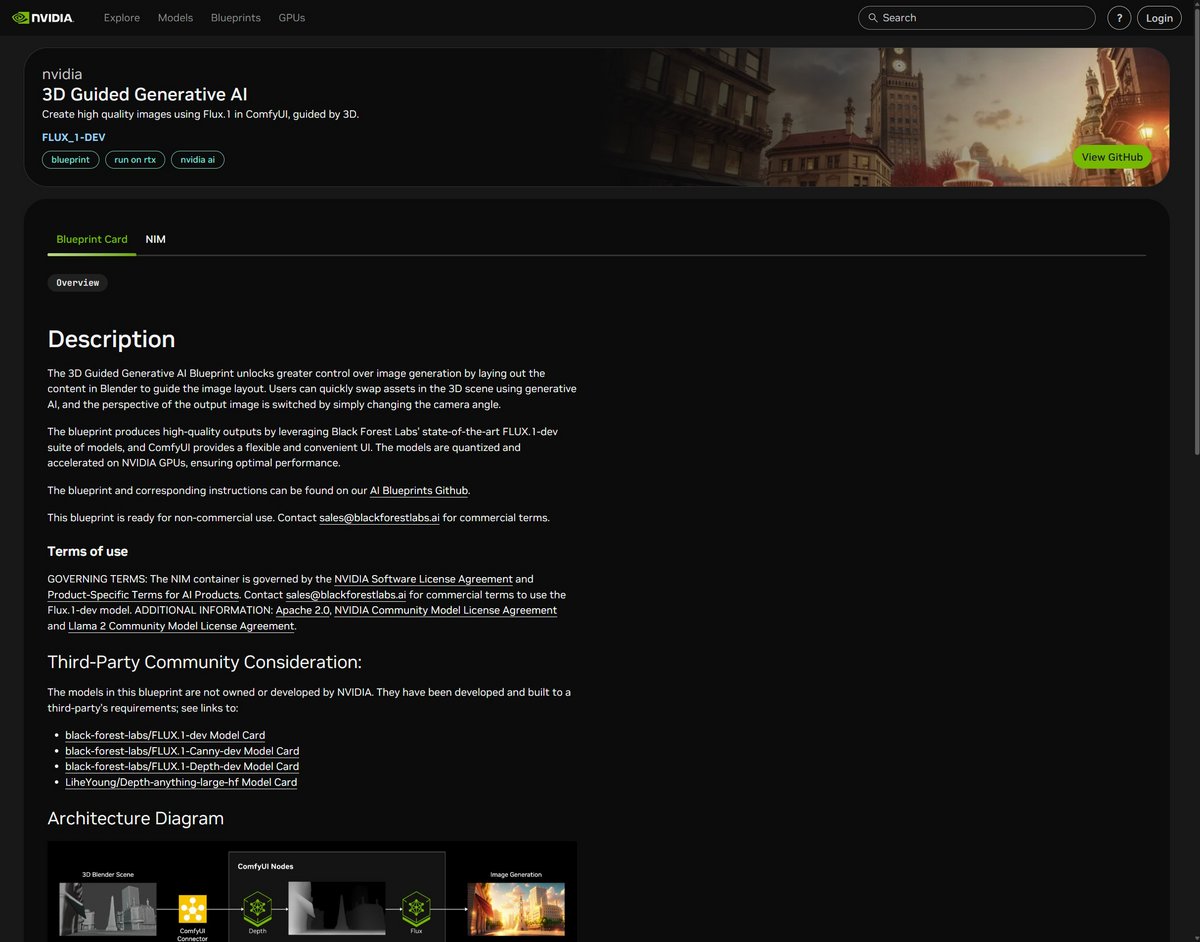Viewport: 1200px width, 942px height.
Task: Click Third-Party Community Consideration heading
Action: pyautogui.click(x=205, y=662)
